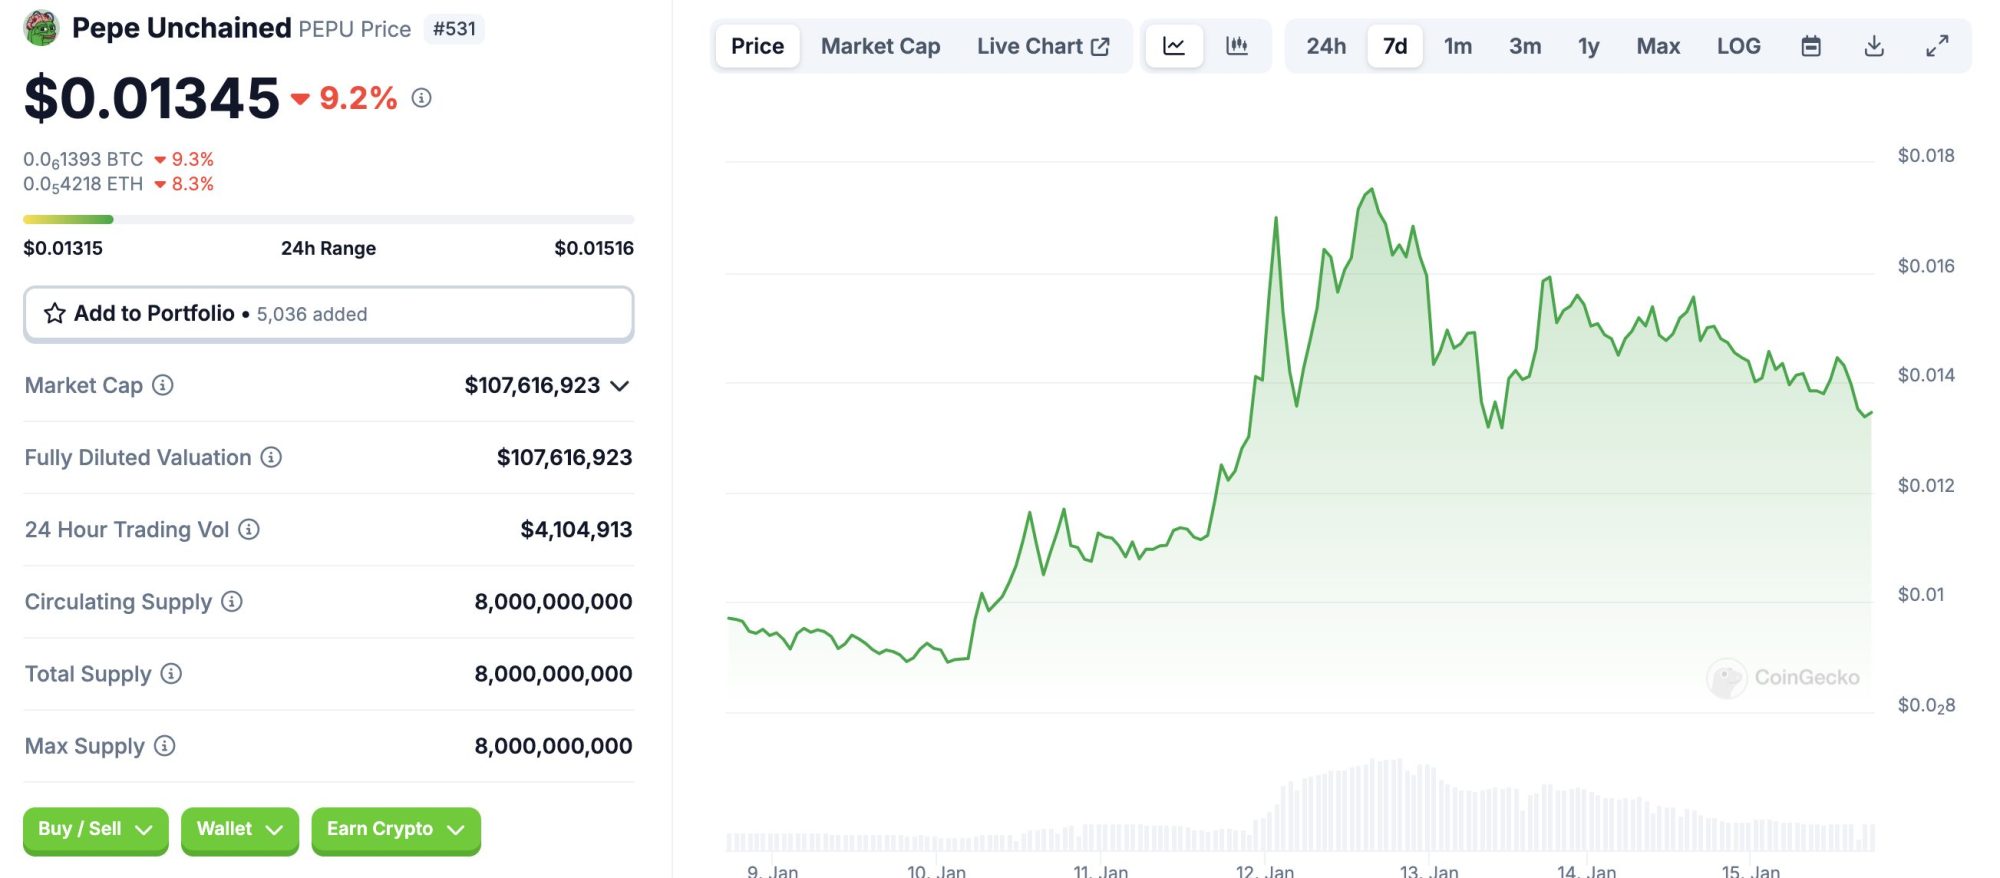The height and width of the screenshot is (878, 2000).
Task: Show info for 24 Hour Trading Vol
Action: (249, 529)
